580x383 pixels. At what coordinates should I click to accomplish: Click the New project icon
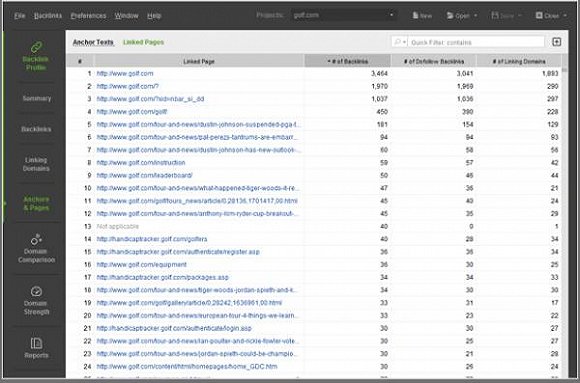coord(415,16)
